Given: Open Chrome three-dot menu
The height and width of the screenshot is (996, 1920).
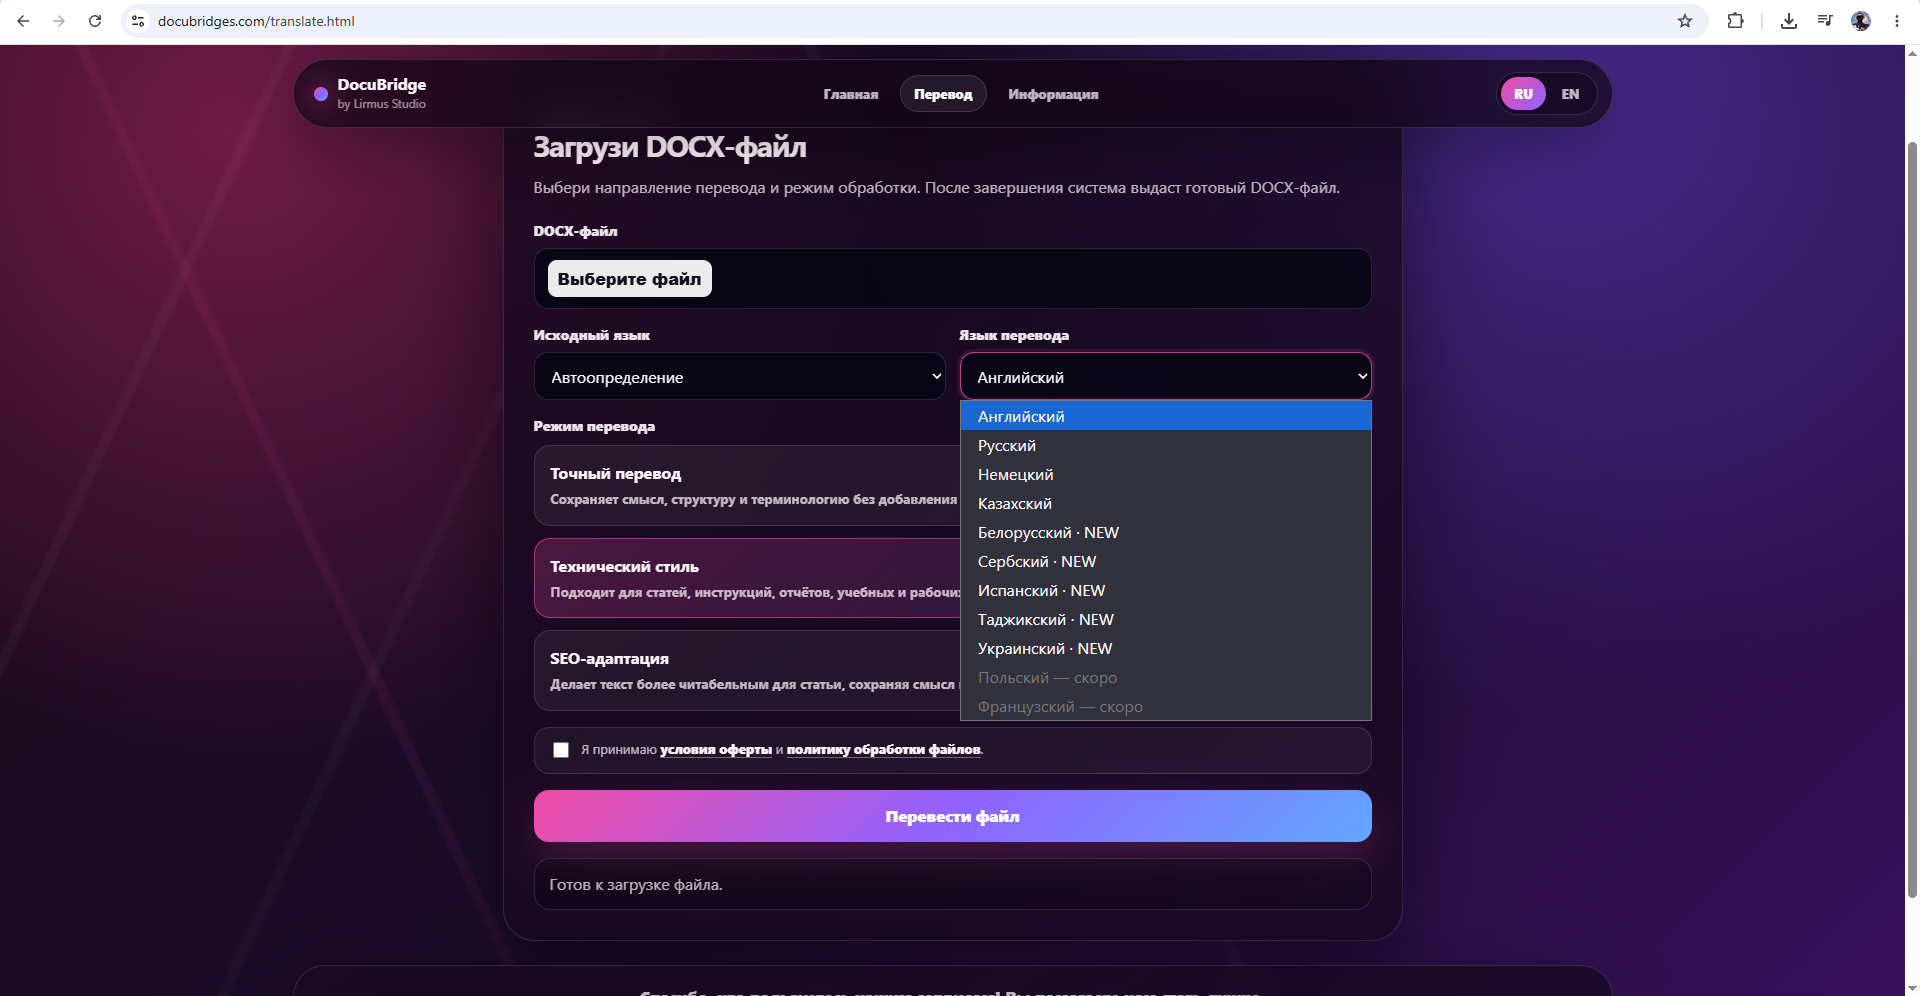Looking at the screenshot, I should point(1897,21).
